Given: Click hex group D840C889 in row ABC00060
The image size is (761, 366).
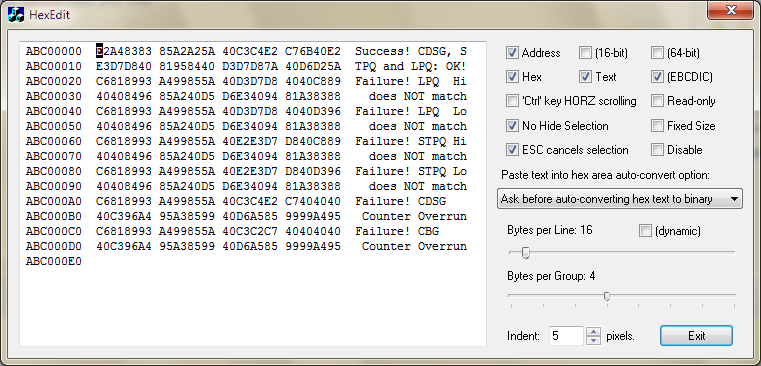Looking at the screenshot, I should coord(313,141).
